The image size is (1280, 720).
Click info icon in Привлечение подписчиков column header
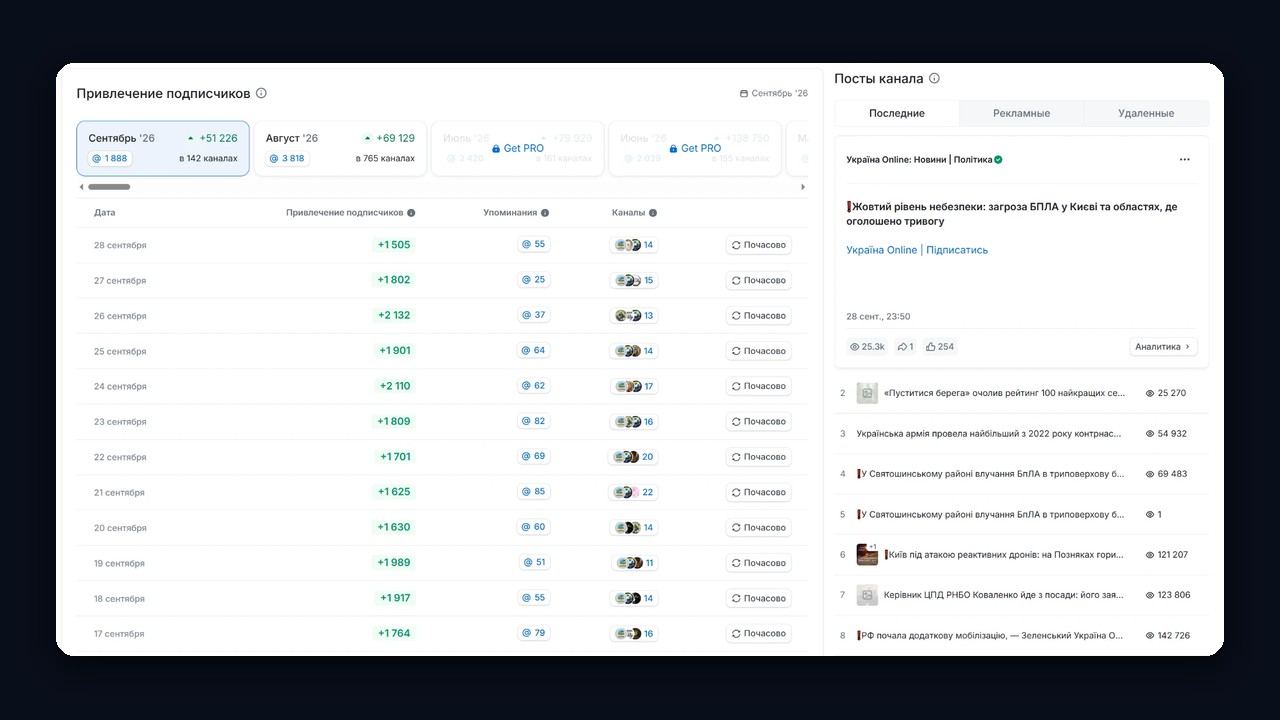coord(411,213)
